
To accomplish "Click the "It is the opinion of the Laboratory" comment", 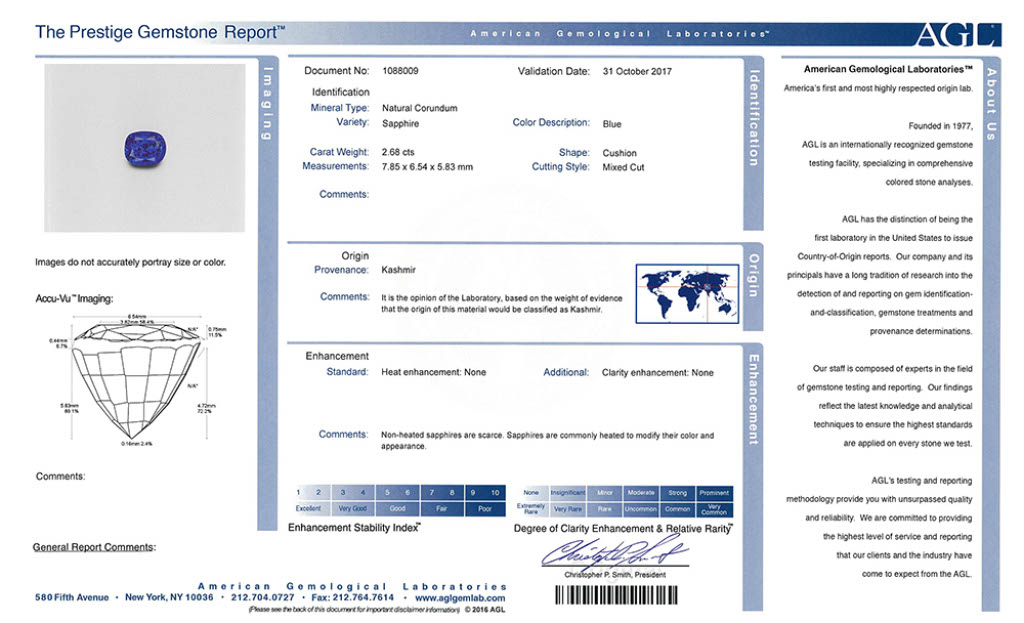I will [x=502, y=304].
